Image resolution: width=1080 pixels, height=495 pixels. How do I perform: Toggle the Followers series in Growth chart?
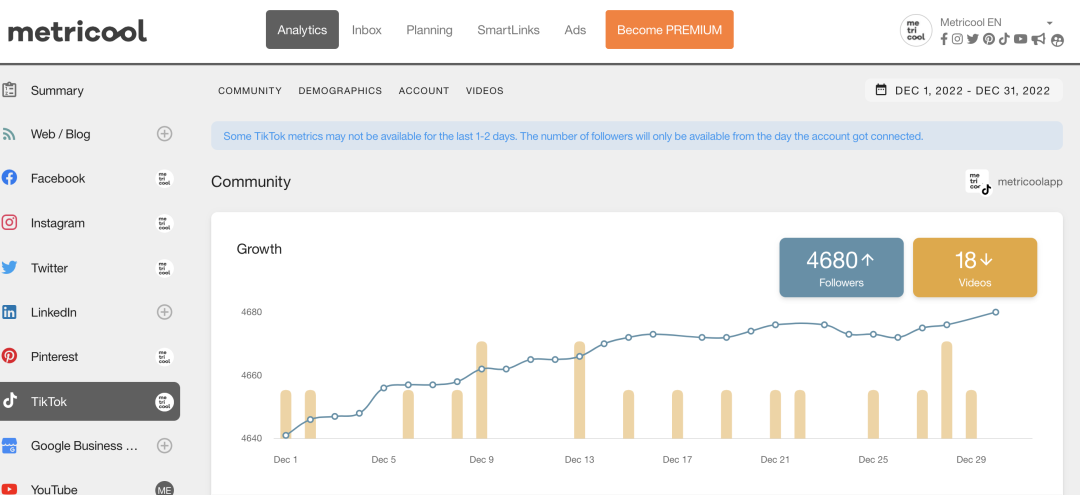coord(841,268)
